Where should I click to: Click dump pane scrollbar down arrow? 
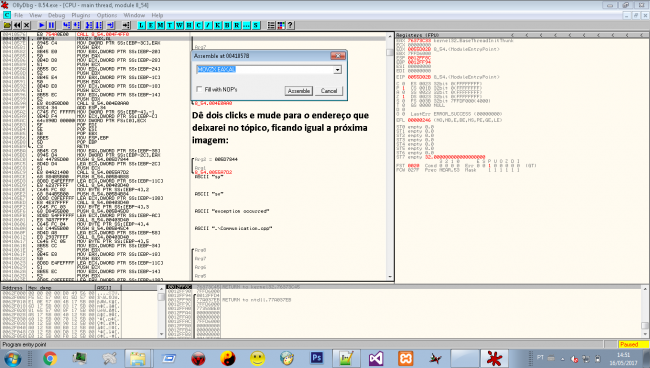161,334
